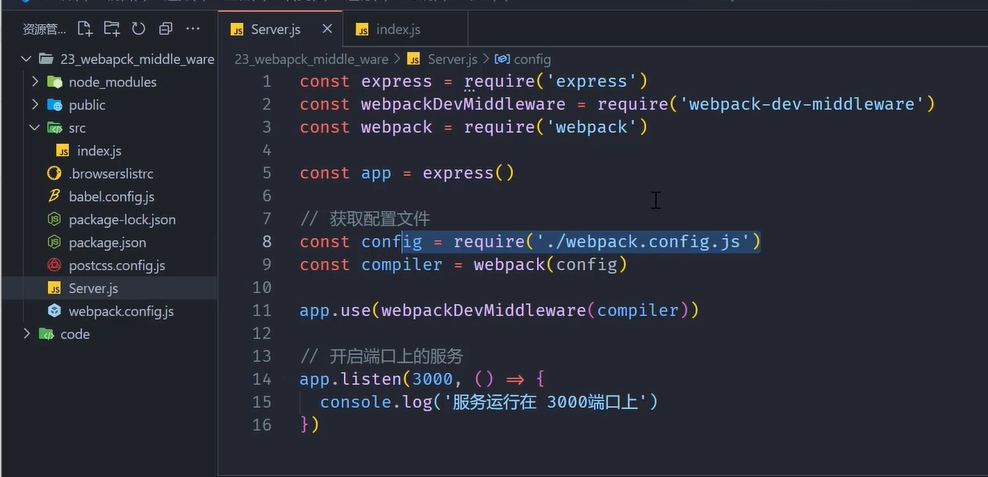Click console.log on line 15
988x477 pixels.
376,402
